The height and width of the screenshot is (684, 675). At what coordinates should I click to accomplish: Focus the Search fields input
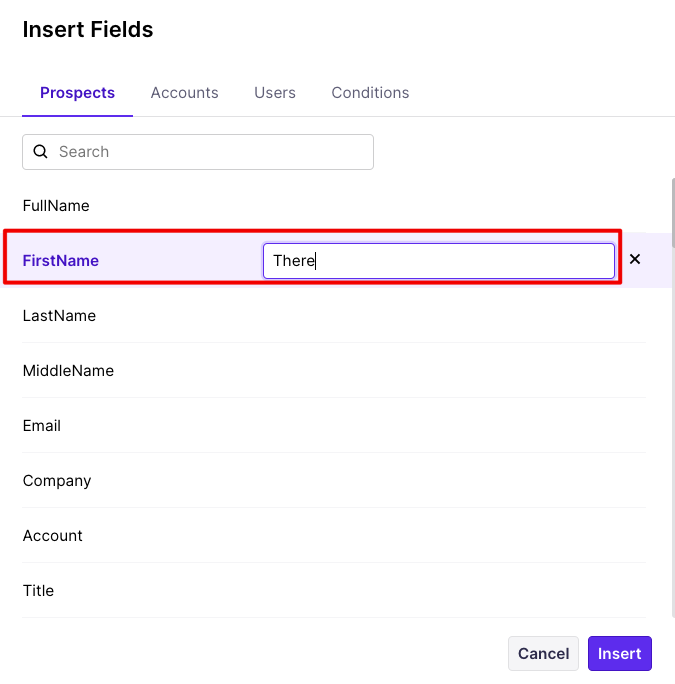point(210,152)
